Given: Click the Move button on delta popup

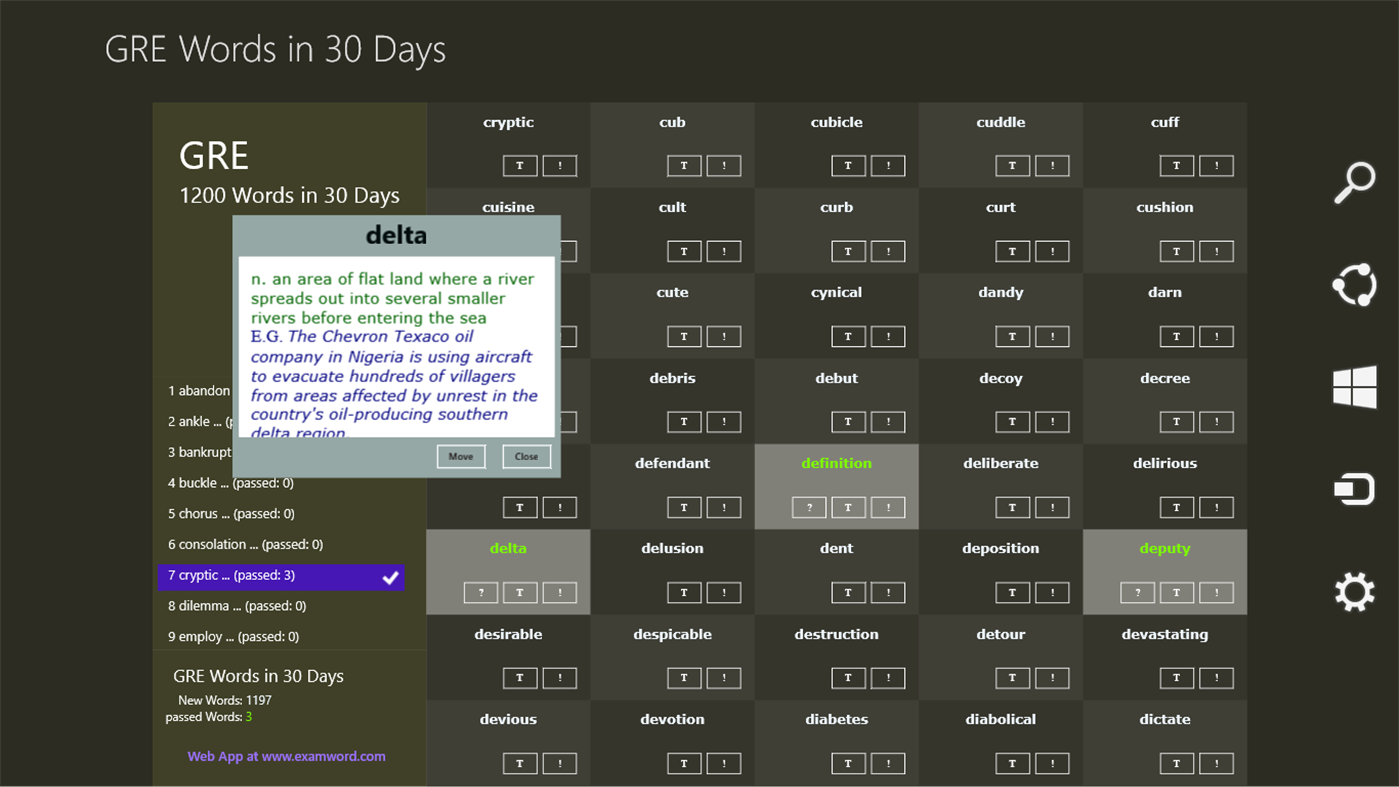Looking at the screenshot, I should click(x=461, y=456).
